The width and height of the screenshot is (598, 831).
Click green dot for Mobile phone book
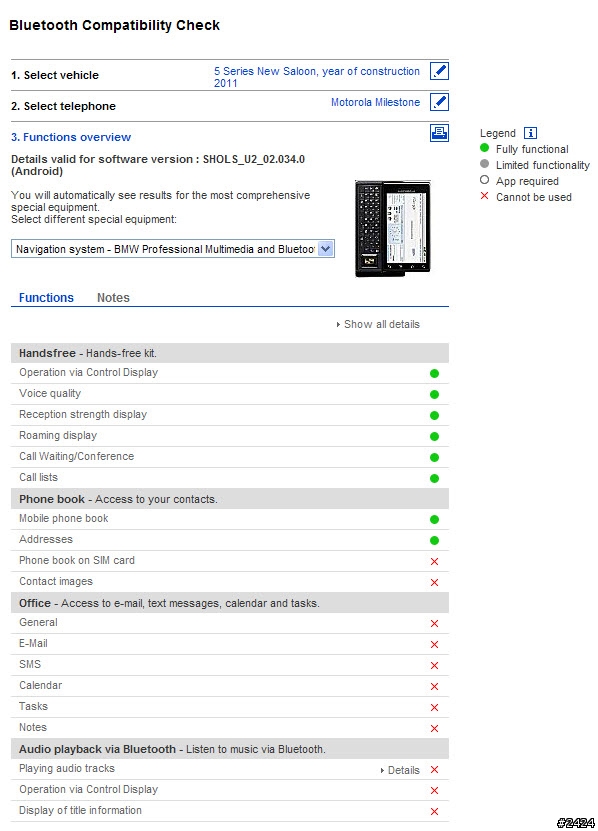click(434, 519)
